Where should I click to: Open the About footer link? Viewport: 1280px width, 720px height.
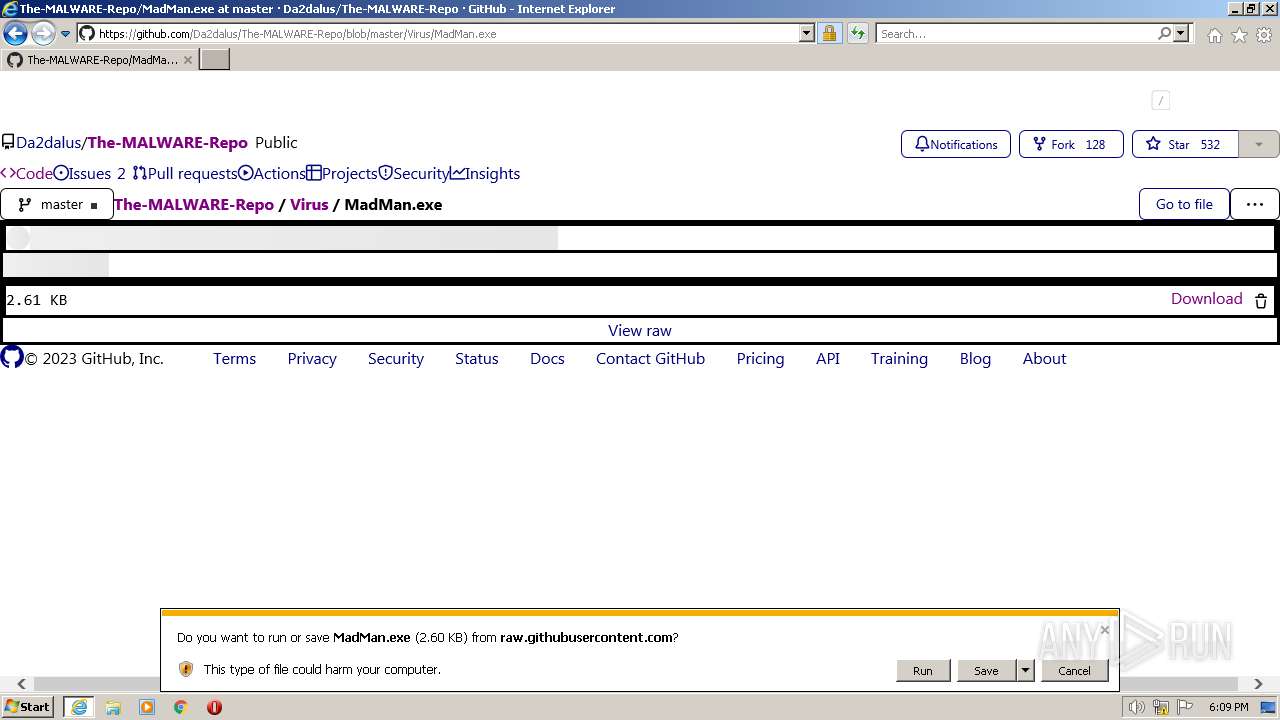point(1045,358)
